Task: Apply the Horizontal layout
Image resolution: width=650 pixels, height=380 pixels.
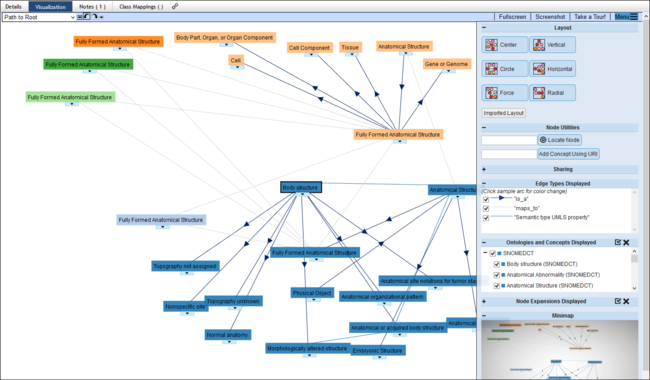Action: [x=552, y=69]
